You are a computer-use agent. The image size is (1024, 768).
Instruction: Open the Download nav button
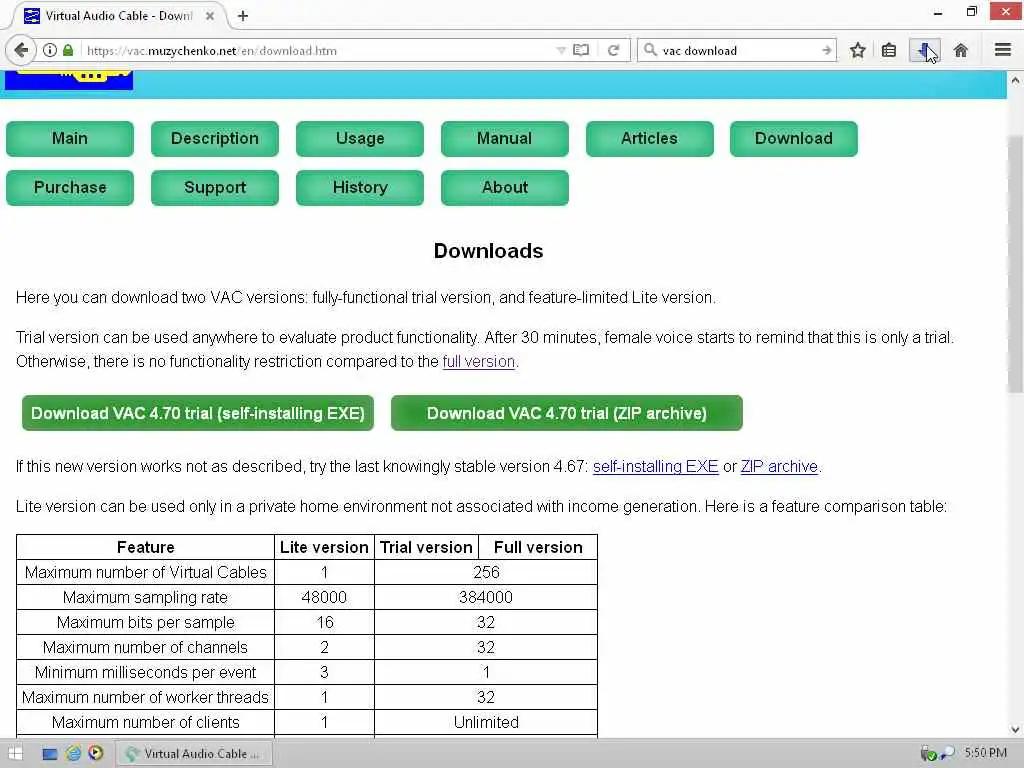pos(793,138)
